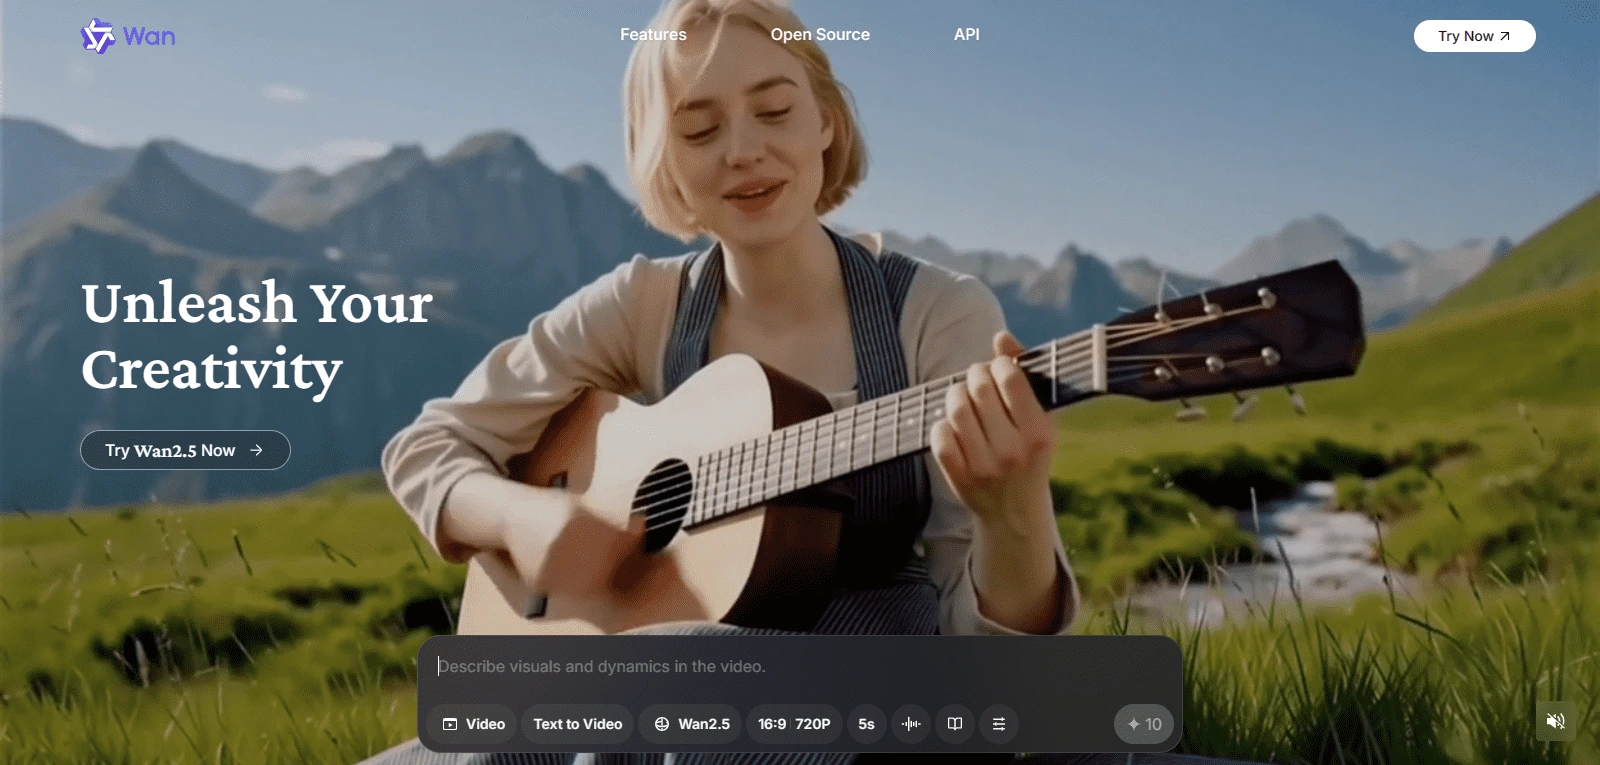Image resolution: width=1600 pixels, height=765 pixels.
Task: Open the audio waveform settings
Action: pyautogui.click(x=911, y=724)
